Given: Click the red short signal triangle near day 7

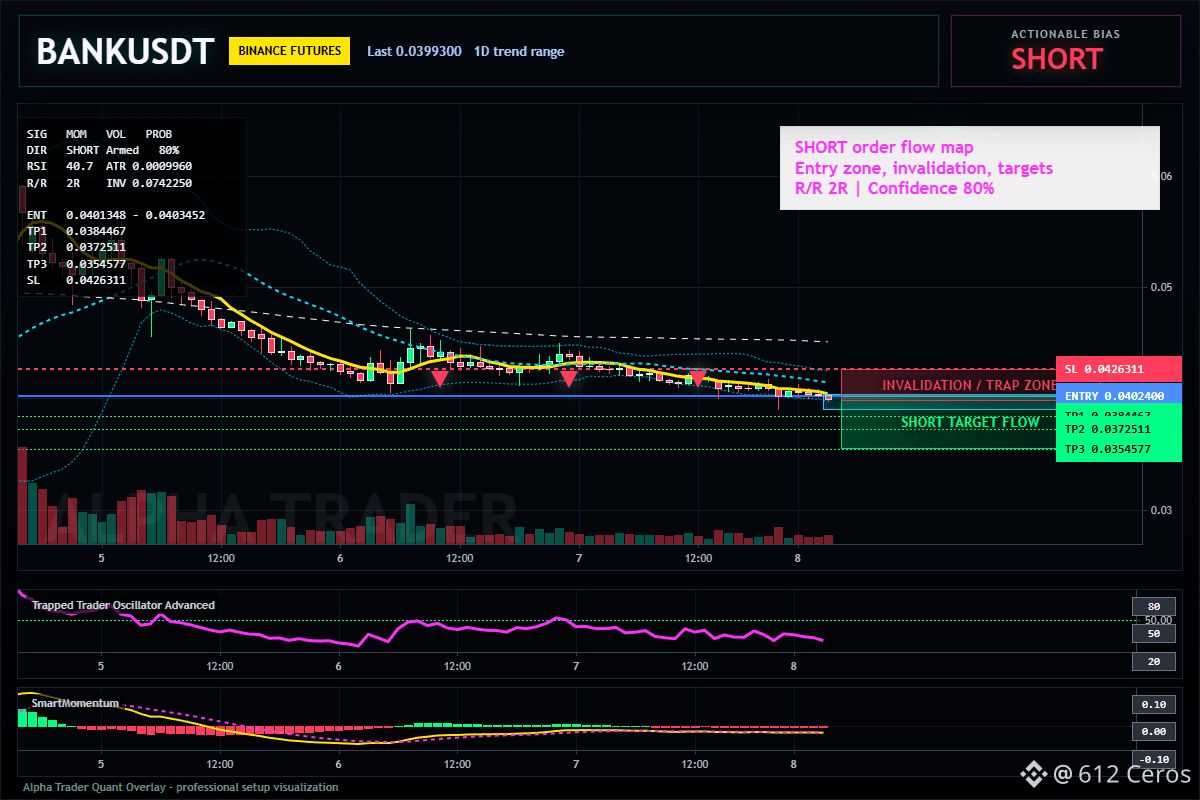Looking at the screenshot, I should click(x=568, y=379).
